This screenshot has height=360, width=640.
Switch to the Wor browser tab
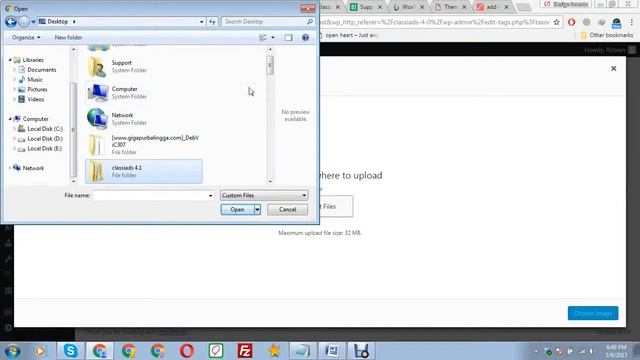tap(409, 7)
